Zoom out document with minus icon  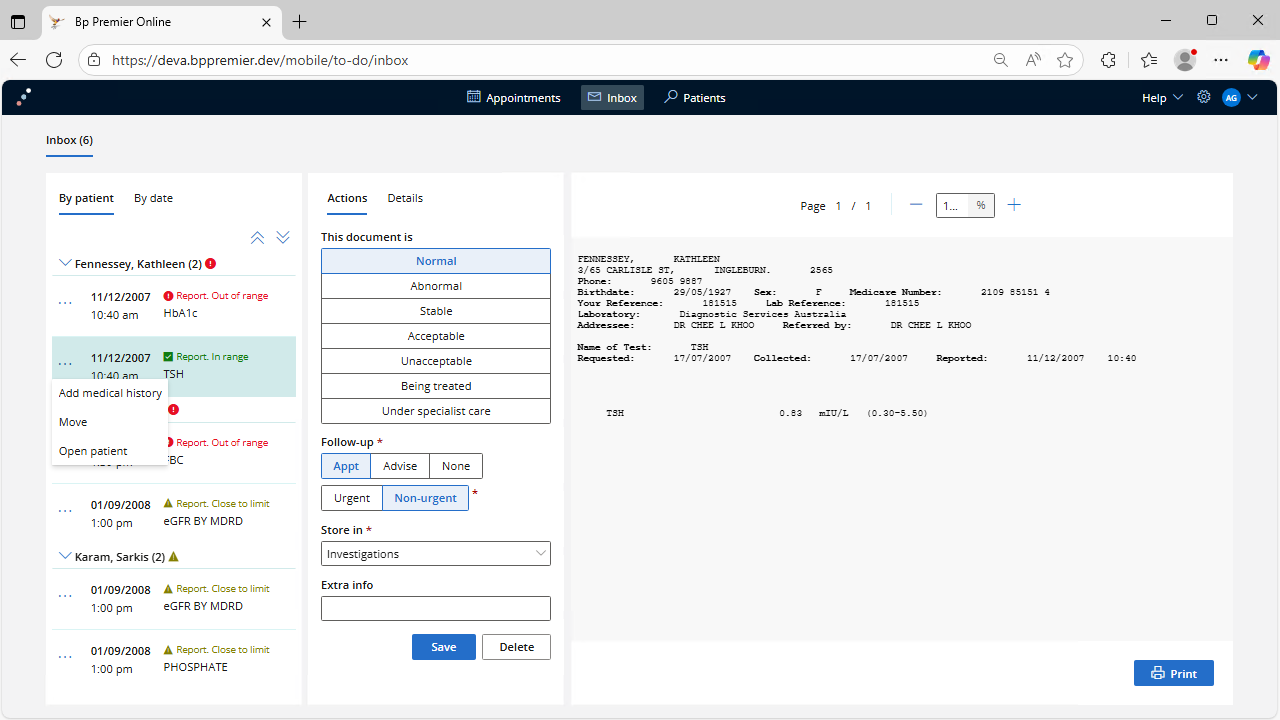pos(916,205)
